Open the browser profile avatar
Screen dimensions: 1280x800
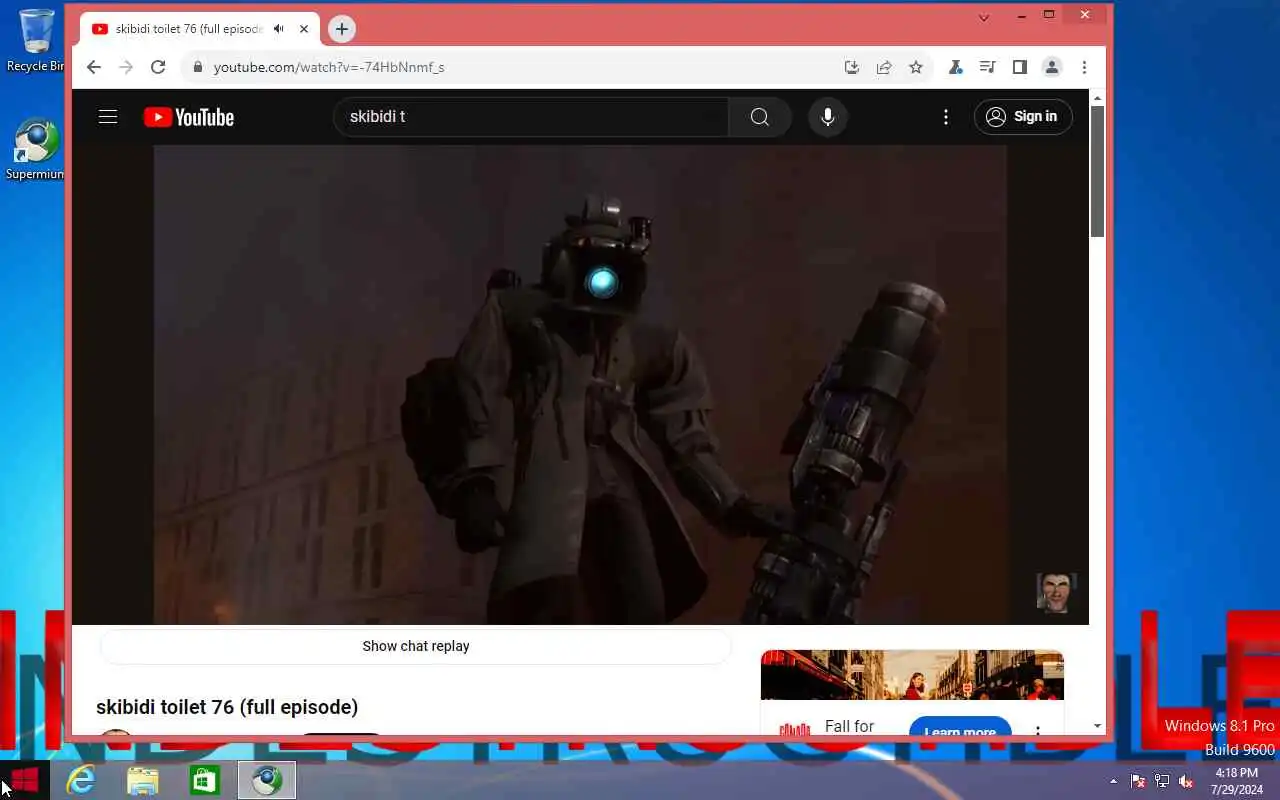click(1051, 67)
